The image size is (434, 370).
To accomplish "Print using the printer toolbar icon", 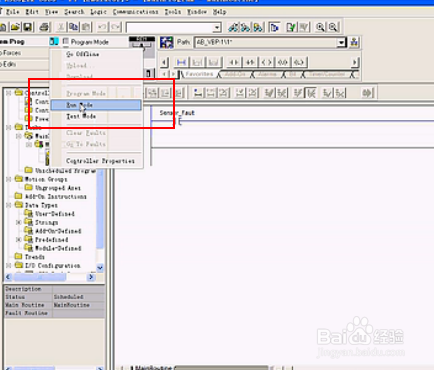I will (44, 27).
